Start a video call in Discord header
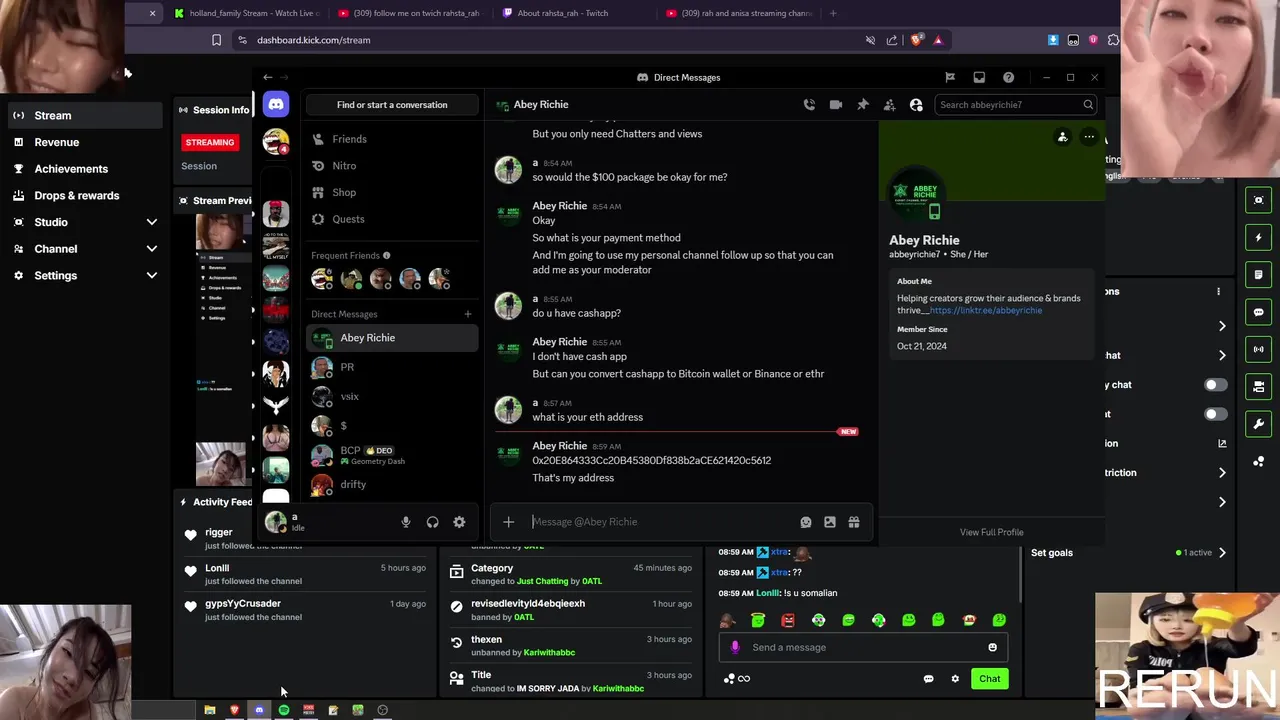1280x720 pixels. [836, 104]
